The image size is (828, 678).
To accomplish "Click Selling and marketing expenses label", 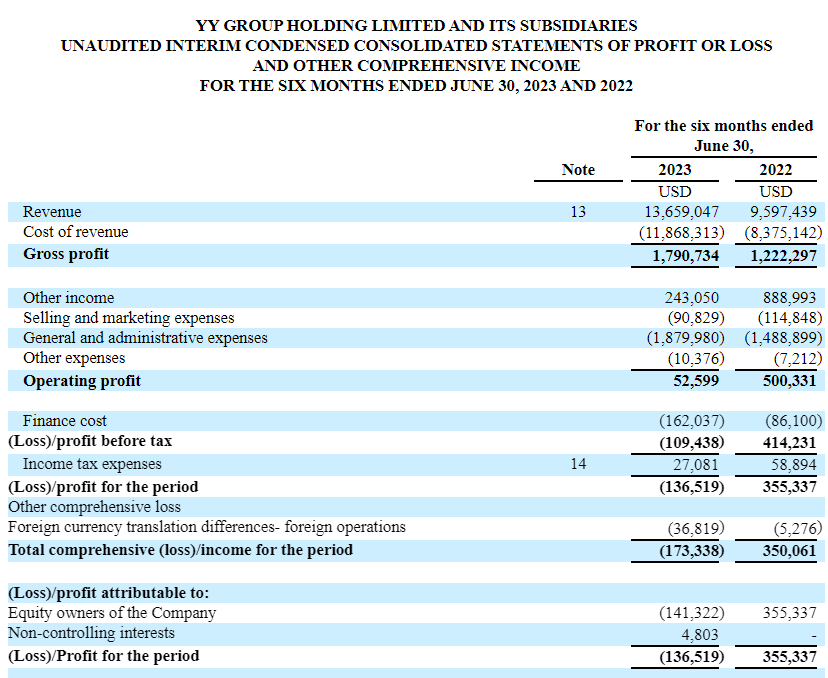I will click(129, 318).
